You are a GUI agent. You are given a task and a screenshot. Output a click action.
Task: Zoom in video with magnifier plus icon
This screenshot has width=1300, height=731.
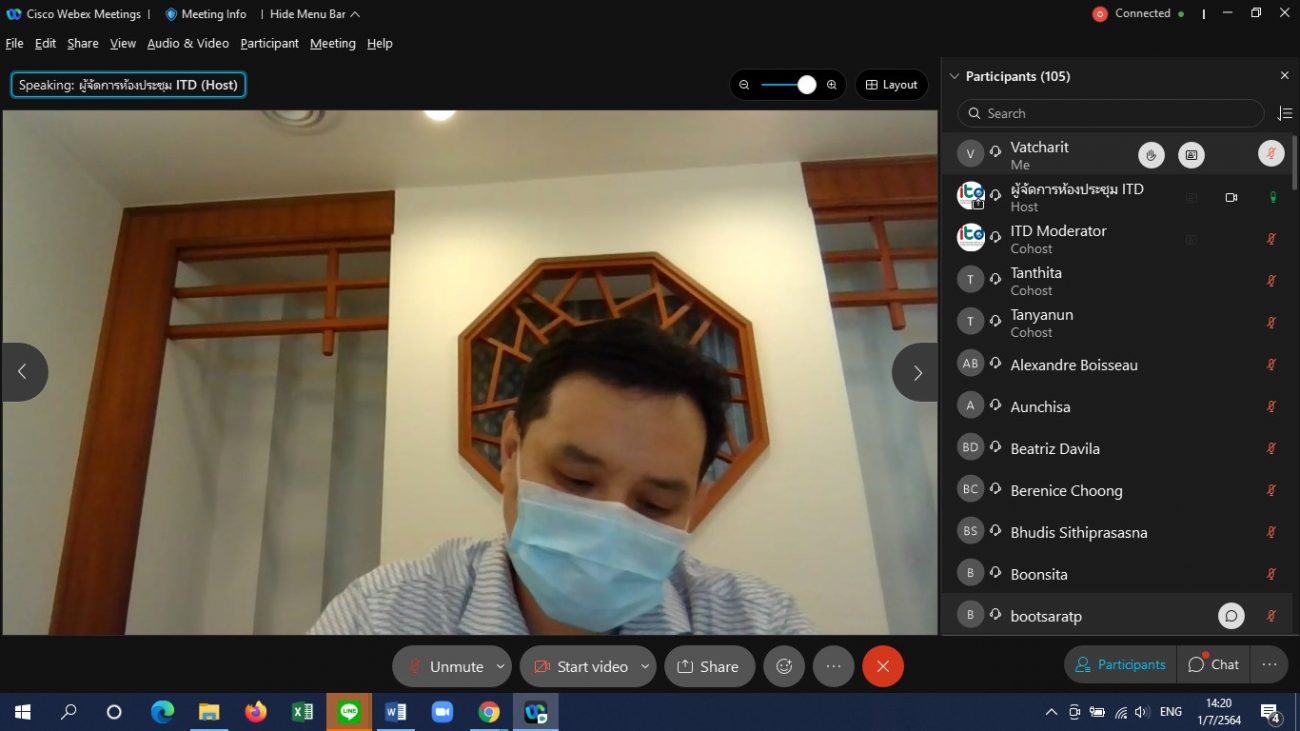(831, 85)
